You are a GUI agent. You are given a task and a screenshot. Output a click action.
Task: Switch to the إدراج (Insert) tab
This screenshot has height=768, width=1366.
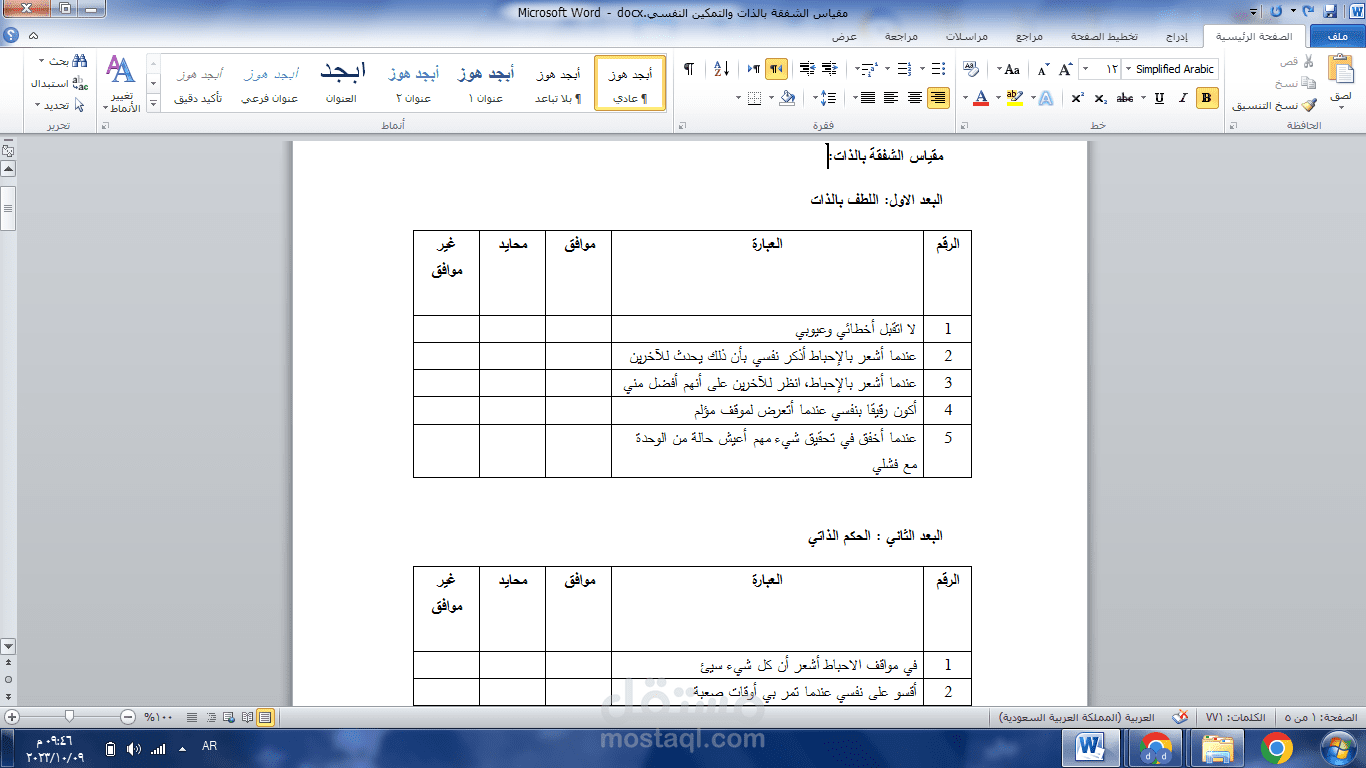[x=1177, y=36]
